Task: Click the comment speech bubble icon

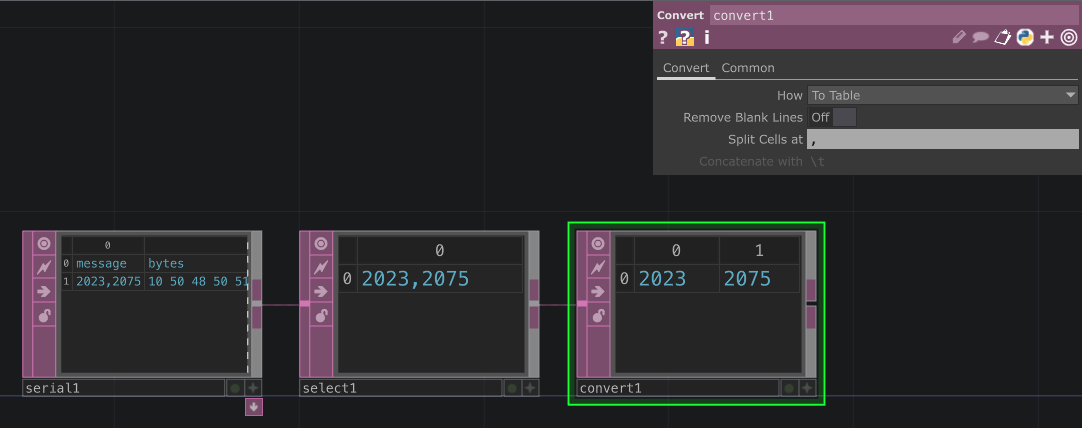Action: (x=981, y=38)
